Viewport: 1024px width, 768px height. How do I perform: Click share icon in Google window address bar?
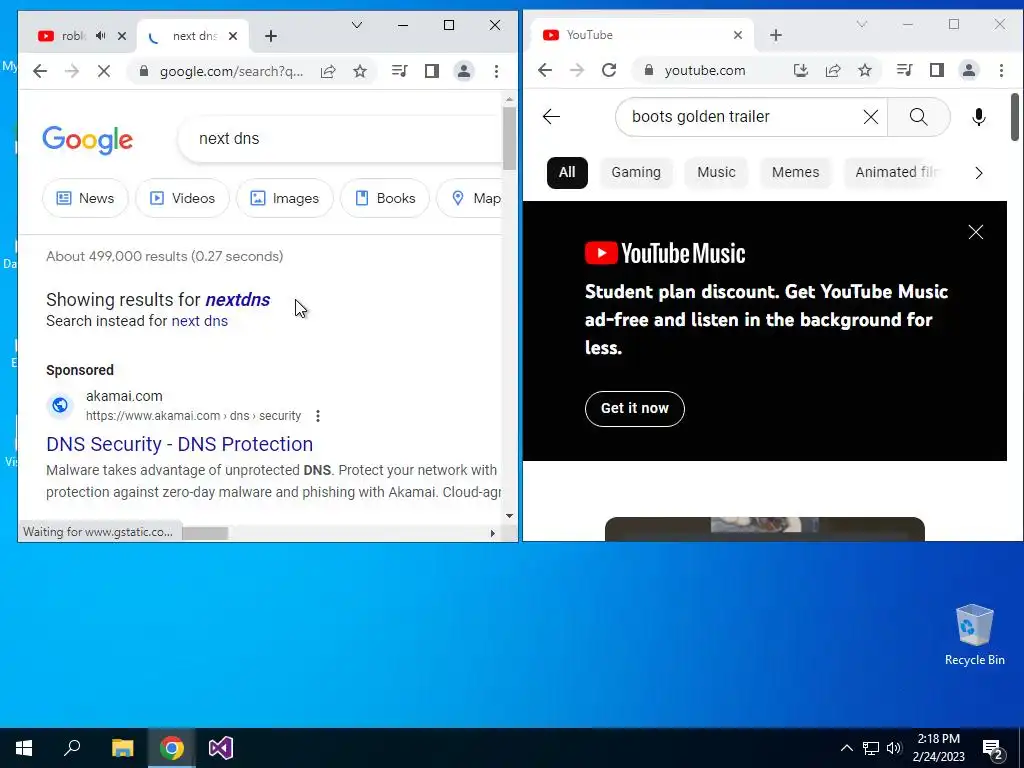(x=328, y=71)
